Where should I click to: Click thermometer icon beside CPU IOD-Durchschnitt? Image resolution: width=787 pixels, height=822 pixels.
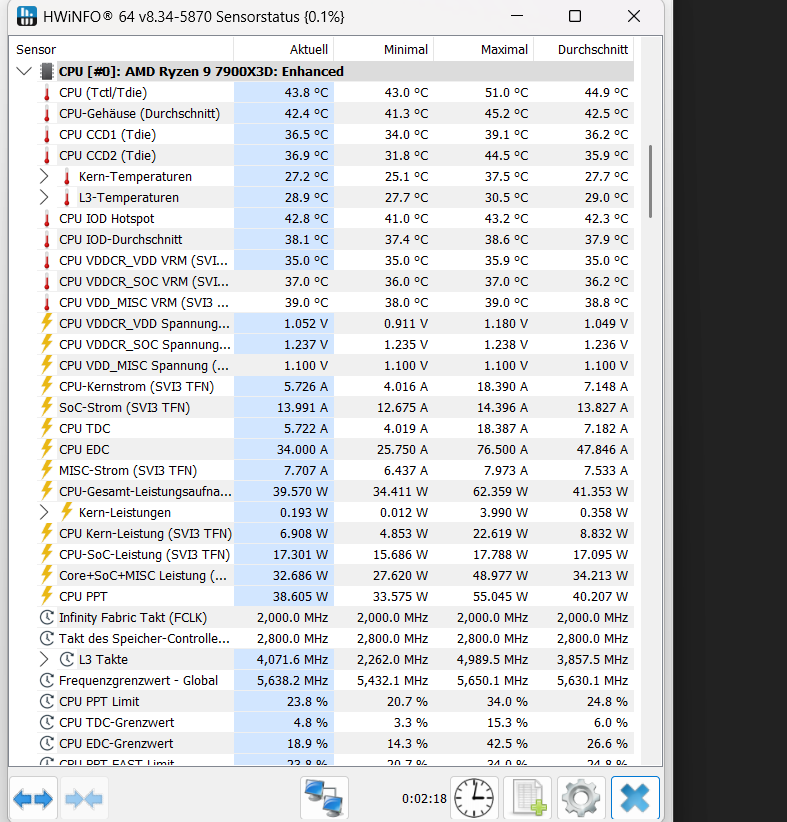[47, 240]
